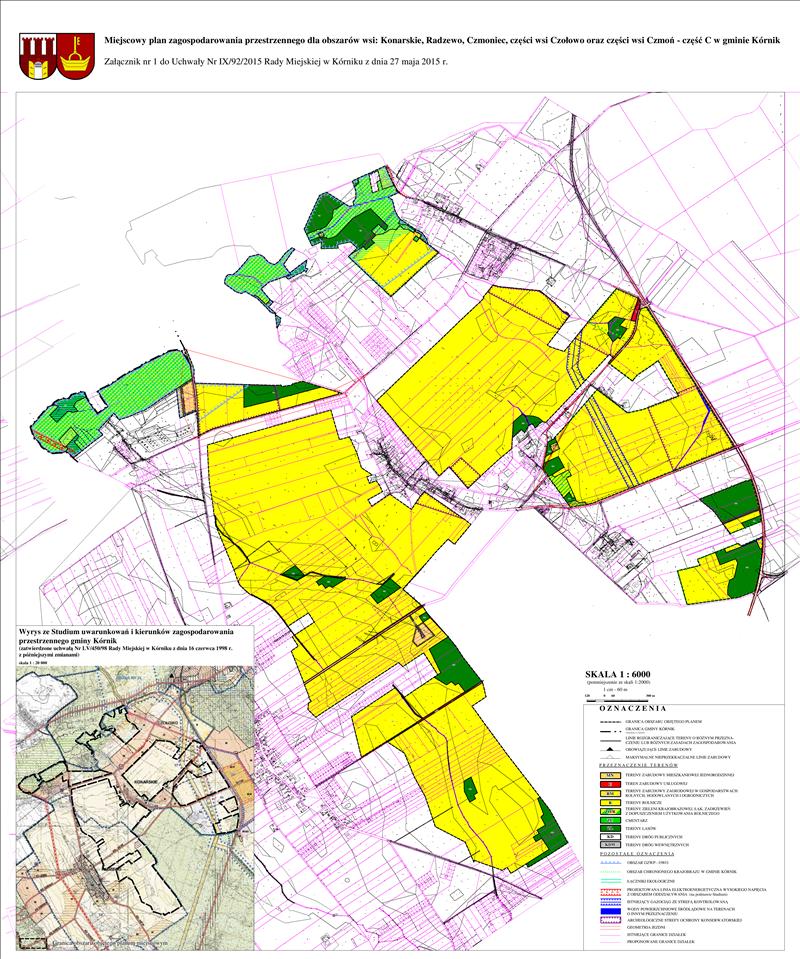The image size is (800, 959).
Task: Click the bright green ZC cemetery legend swatch
Action: pyautogui.click(x=610, y=820)
